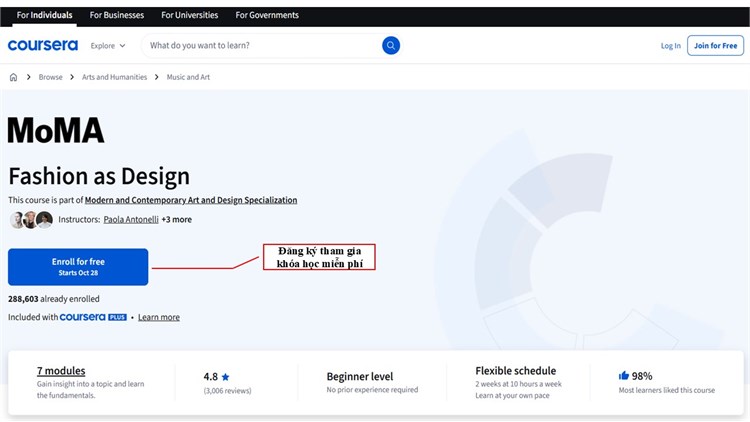Click the Join for Free button
This screenshot has height=422, width=750.
(x=715, y=45)
